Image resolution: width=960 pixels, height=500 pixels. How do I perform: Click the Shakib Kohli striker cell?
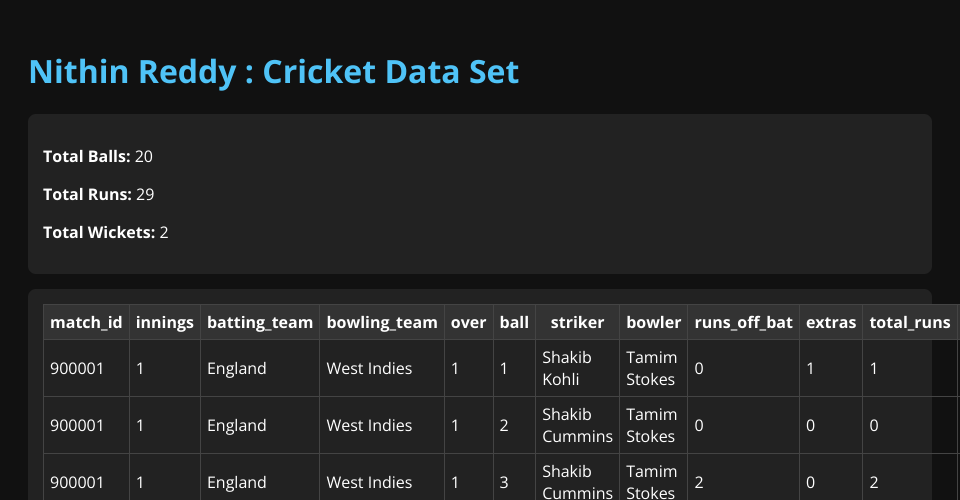point(566,368)
